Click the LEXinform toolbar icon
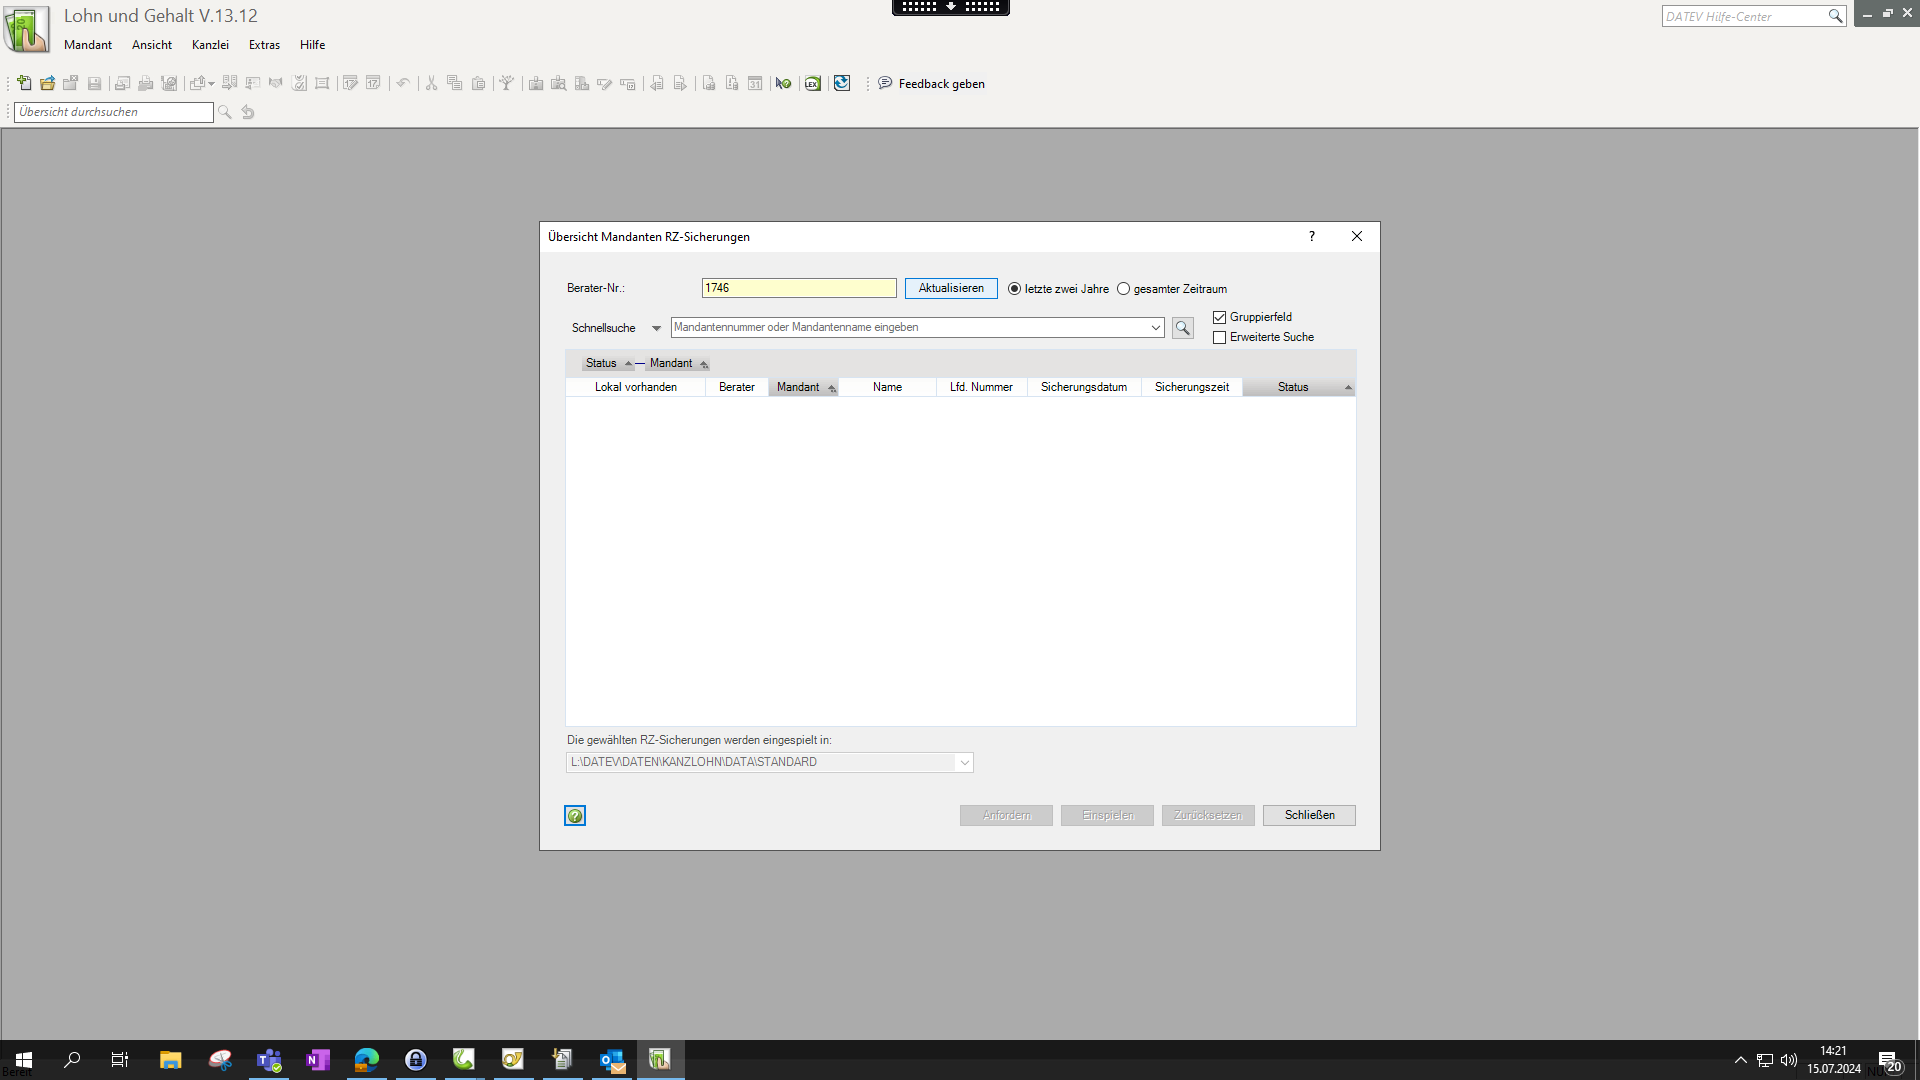Screen dimensions: 1920x1080 (812, 83)
